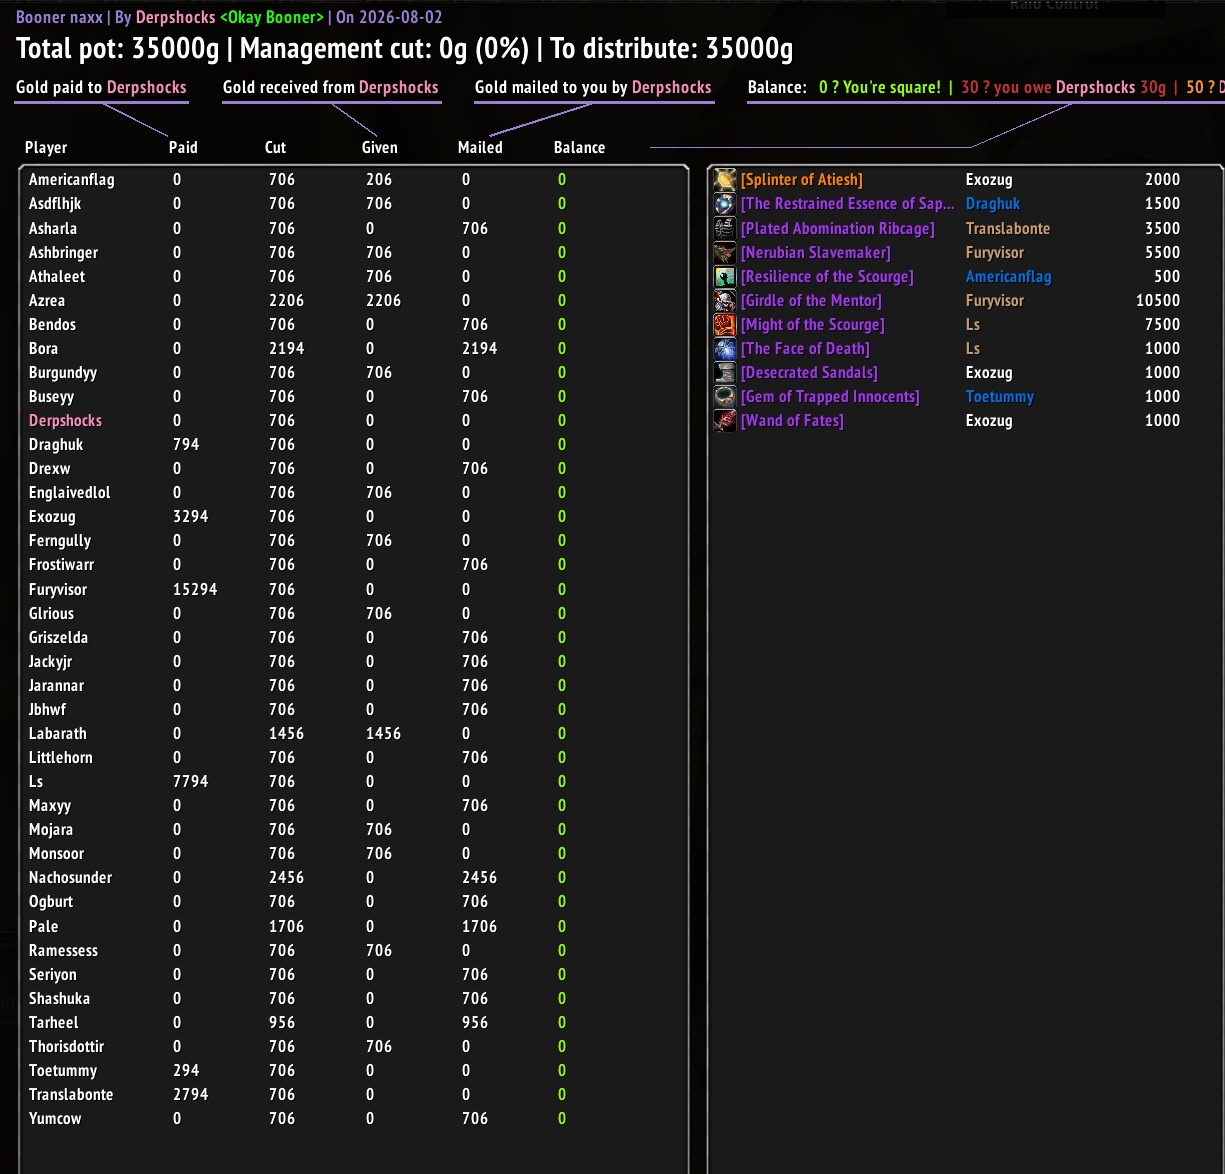Screen dimensions: 1225x1174
Task: Select player row Labarath
Action: 353,733
